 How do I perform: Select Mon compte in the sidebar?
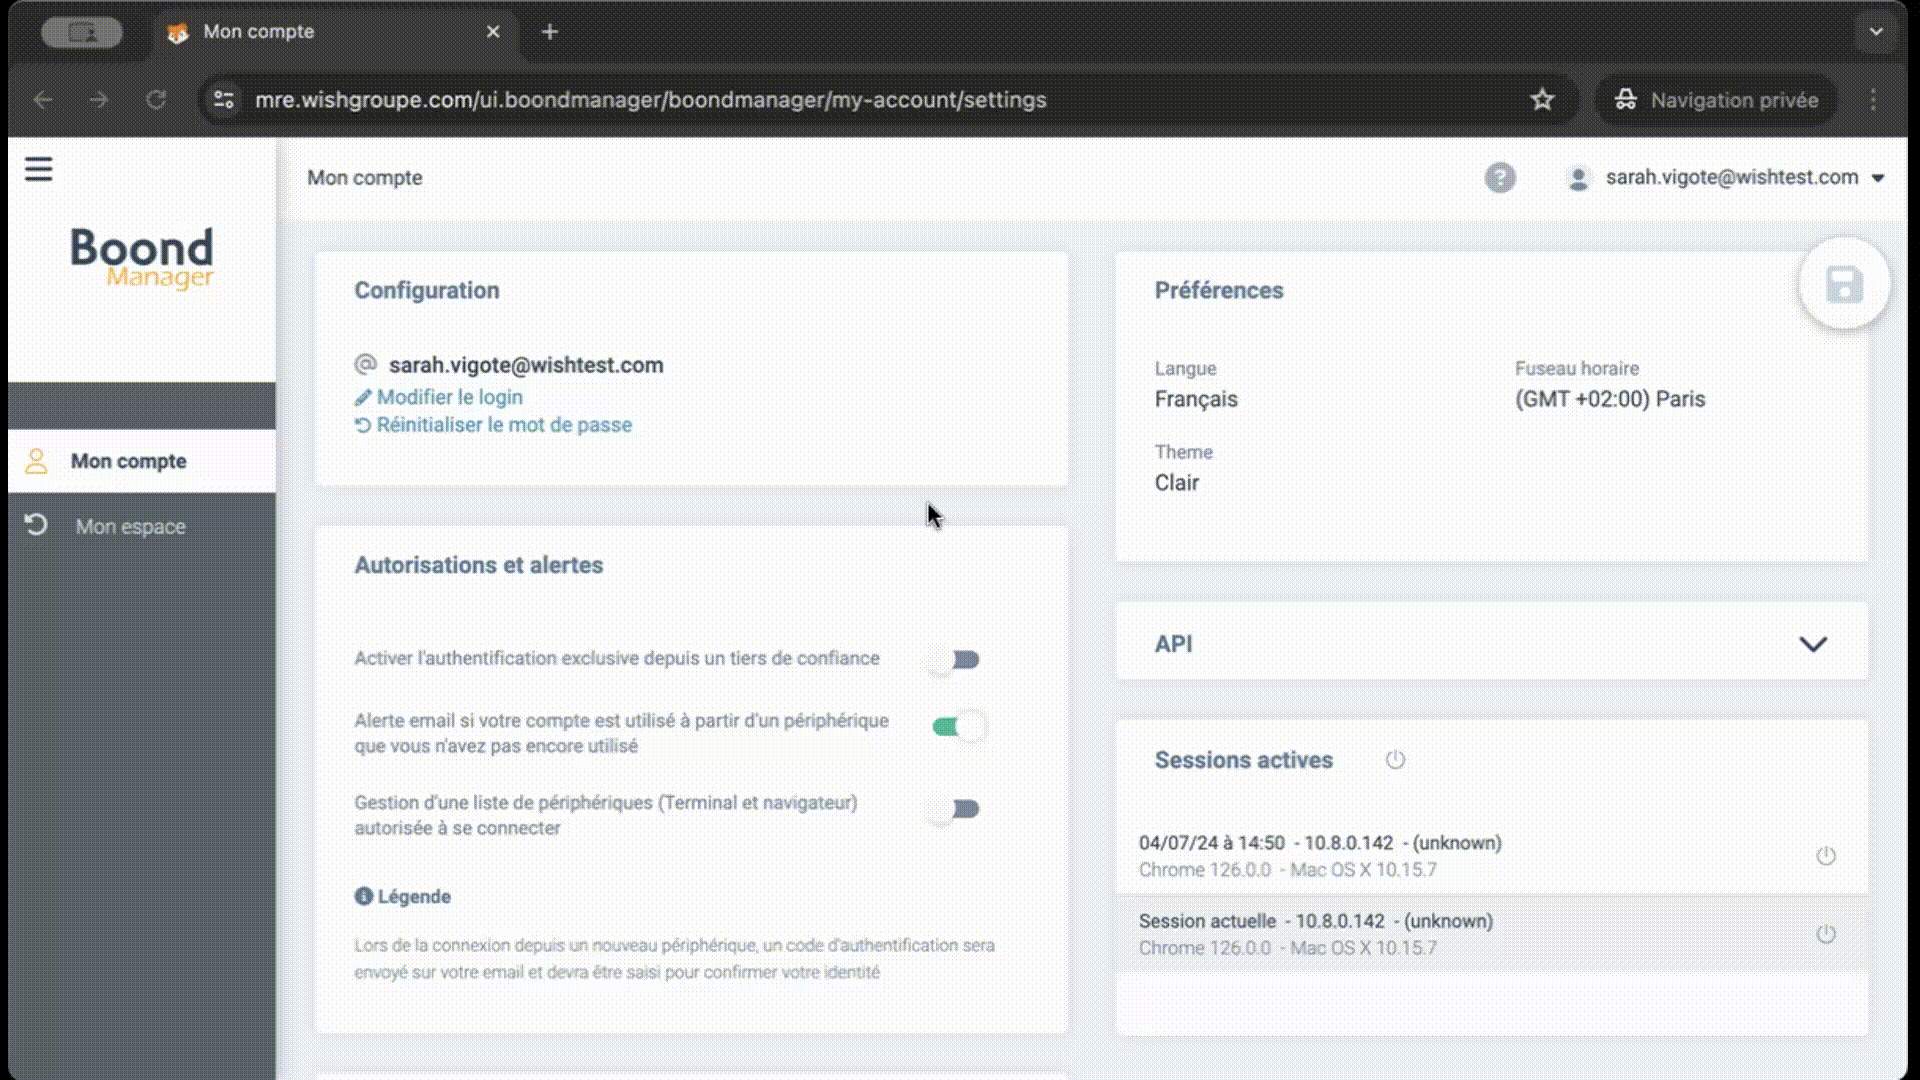coord(128,461)
